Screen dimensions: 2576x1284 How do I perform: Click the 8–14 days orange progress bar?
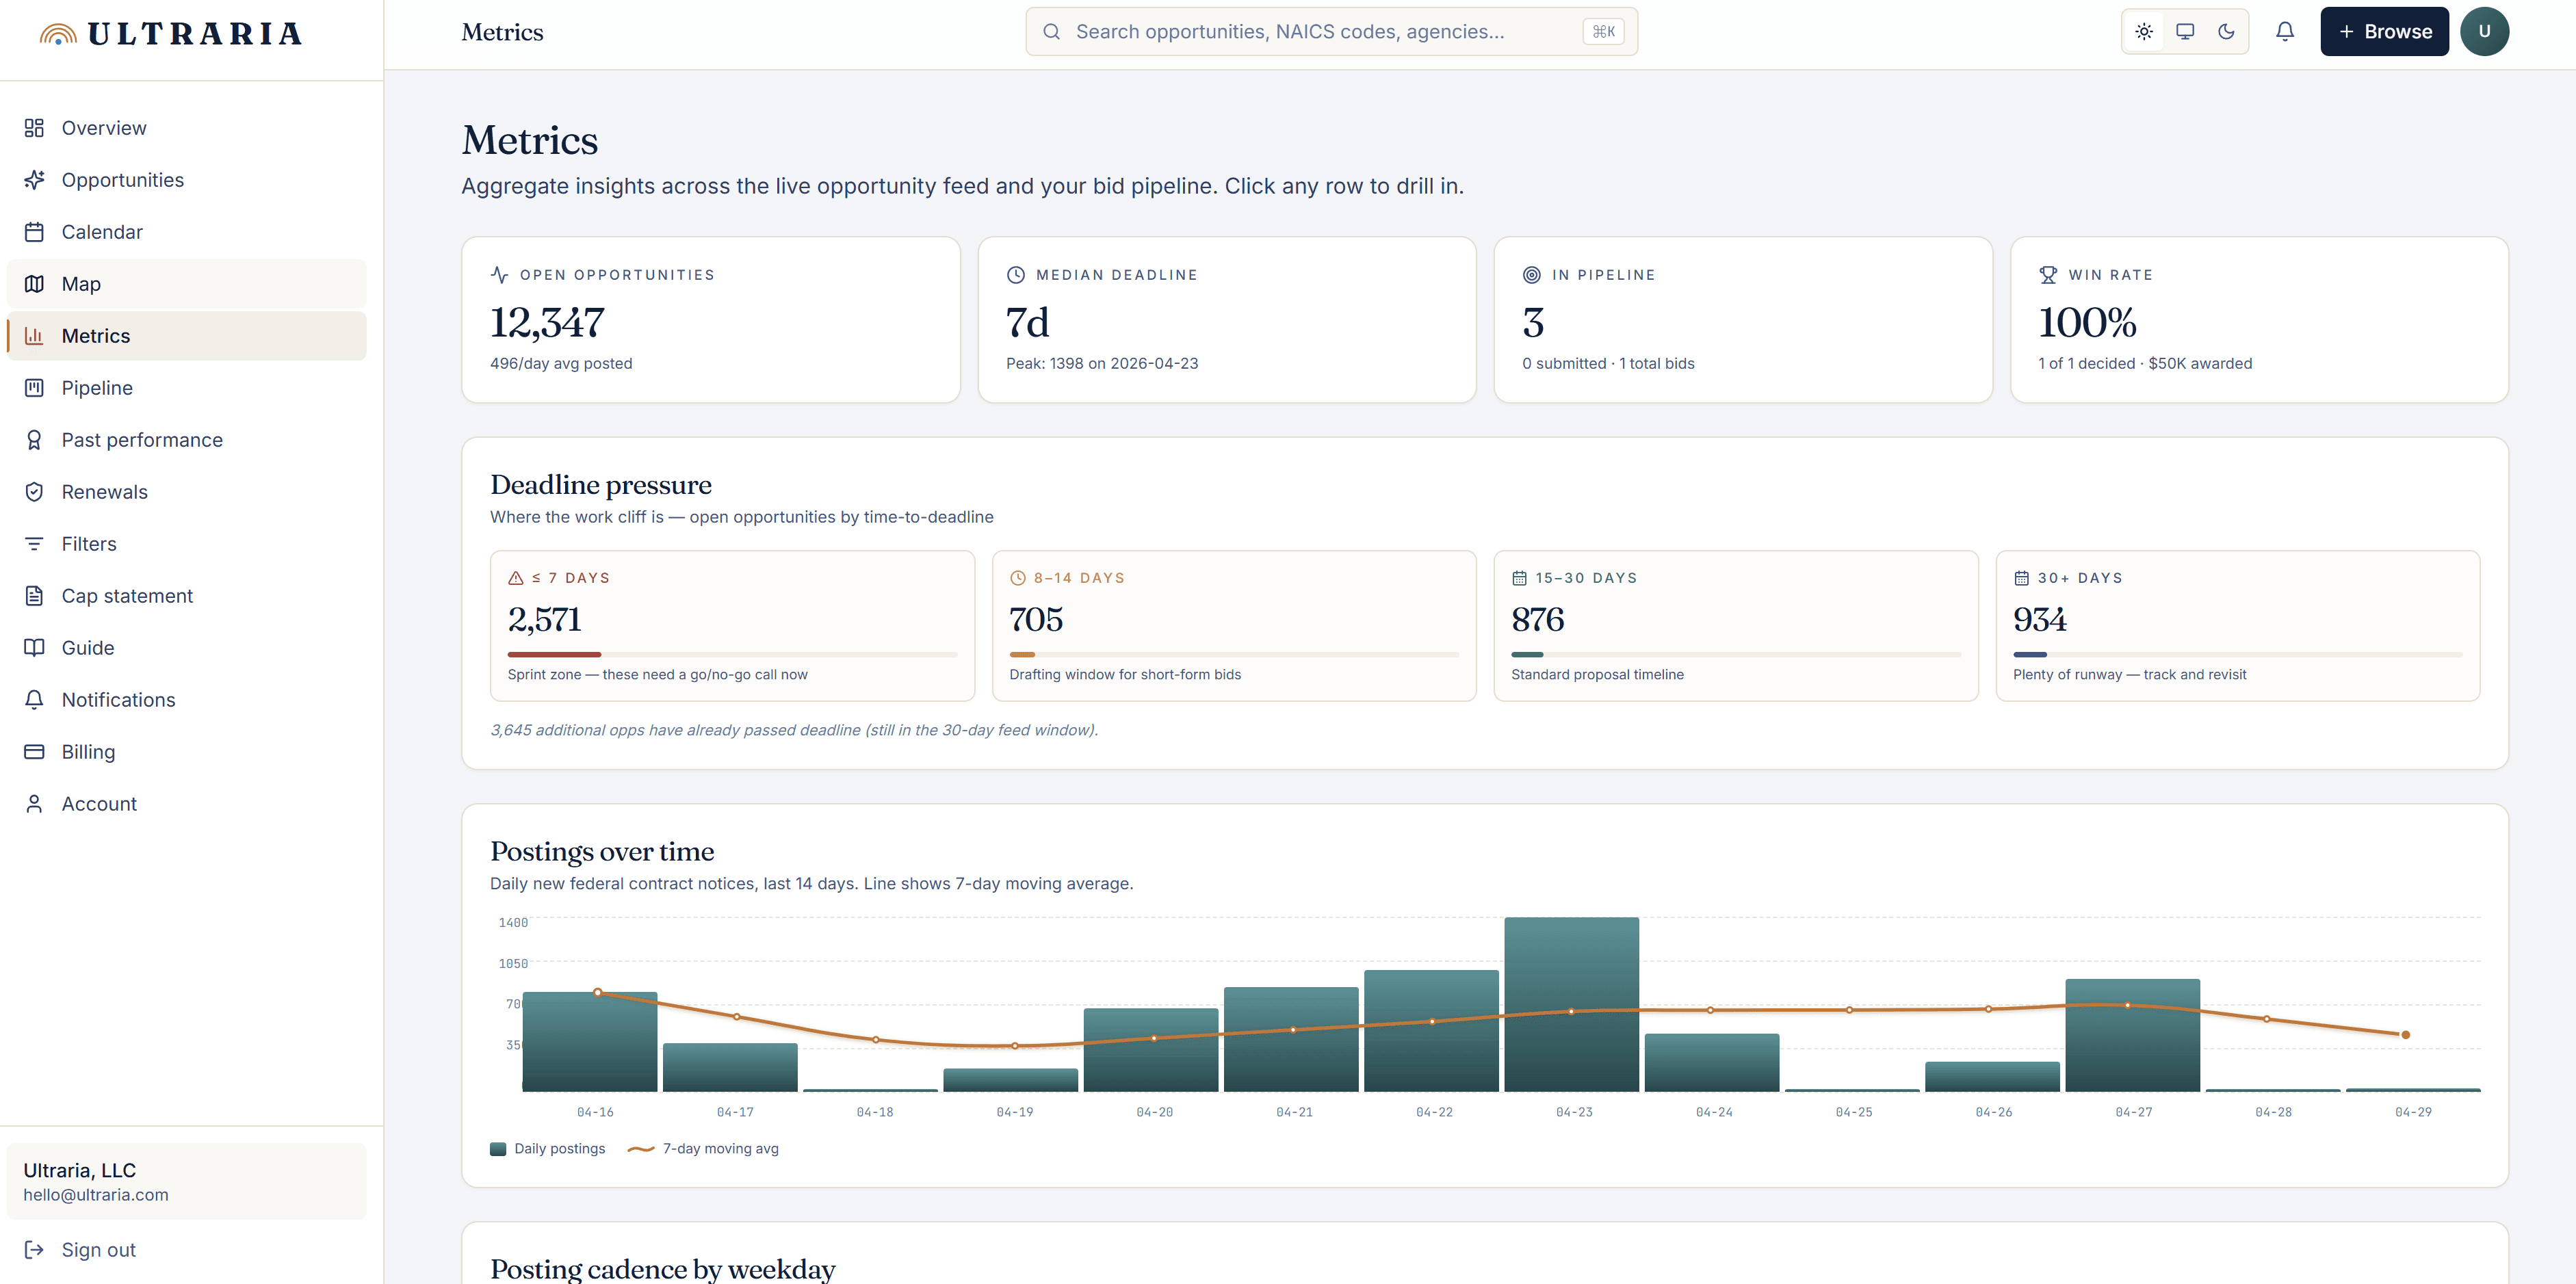pyautogui.click(x=1022, y=654)
